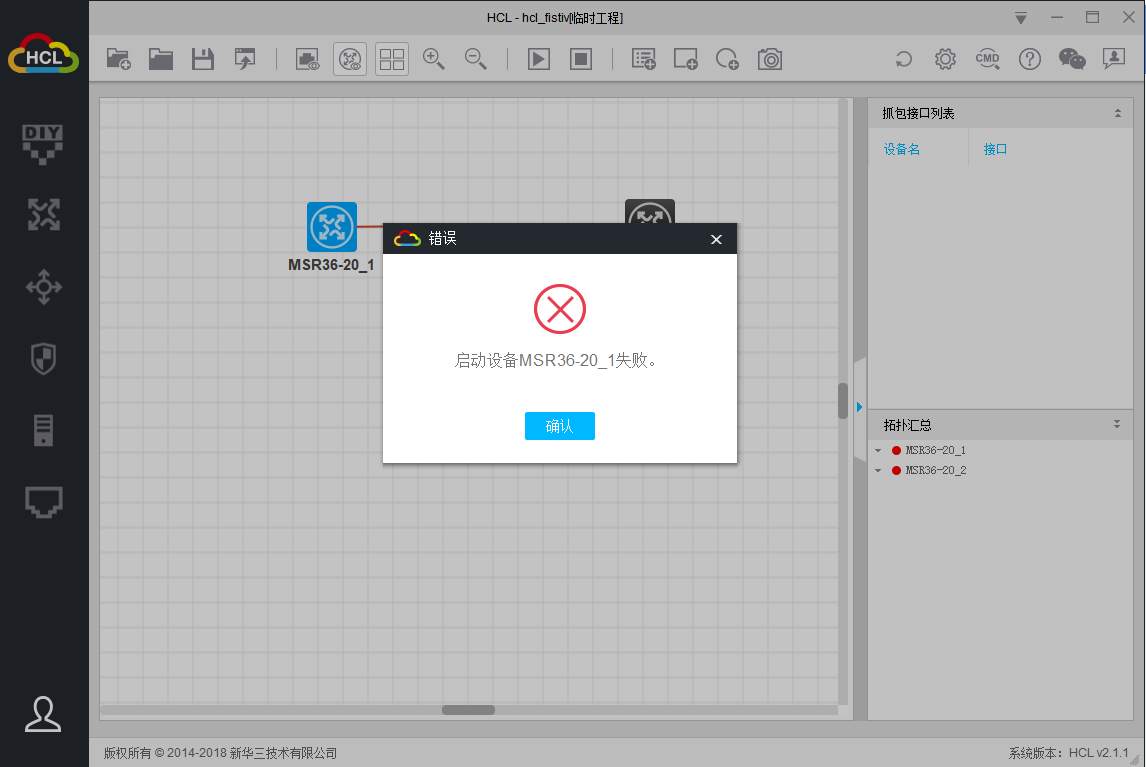This screenshot has height=767, width=1146.
Task: Click the 确认 button in error dialog
Action: click(x=559, y=426)
